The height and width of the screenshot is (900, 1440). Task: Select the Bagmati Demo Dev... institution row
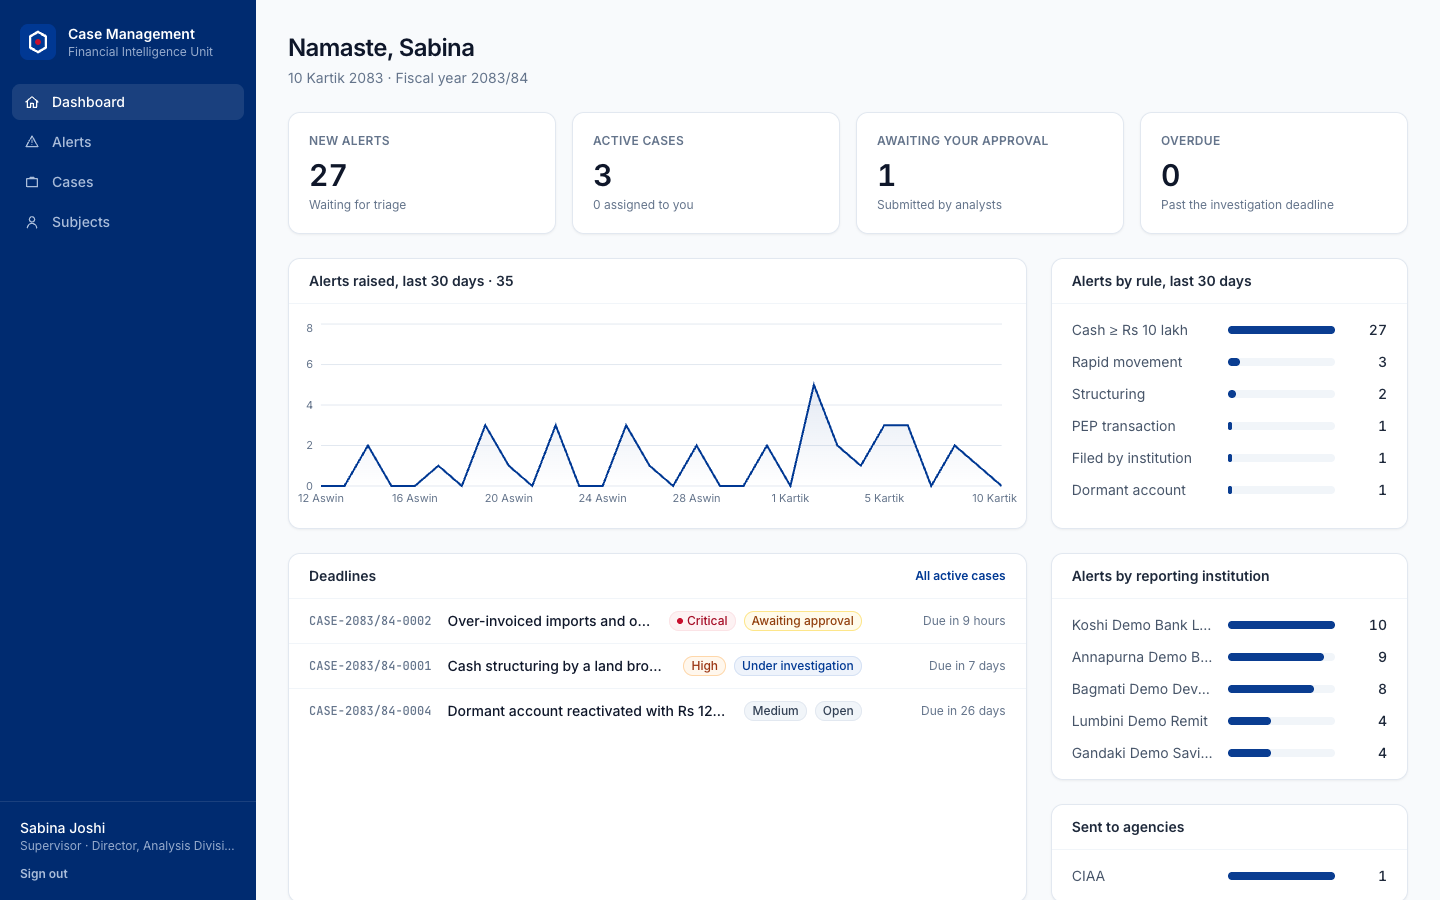1229,689
